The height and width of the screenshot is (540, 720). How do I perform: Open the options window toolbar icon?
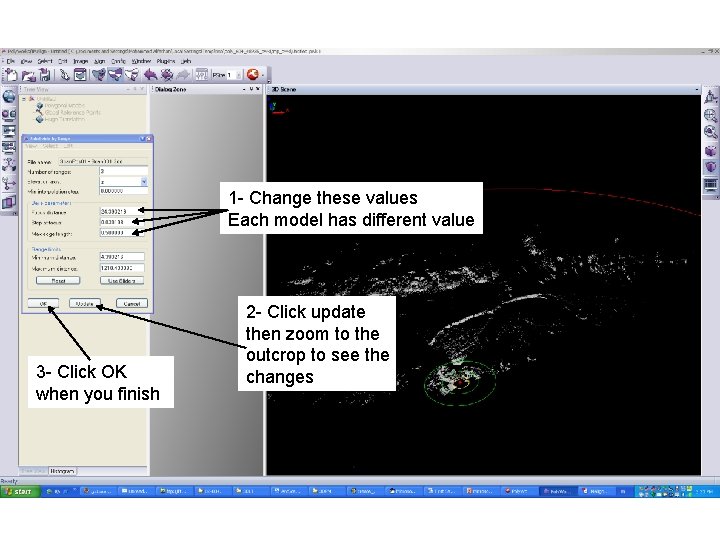80,74
